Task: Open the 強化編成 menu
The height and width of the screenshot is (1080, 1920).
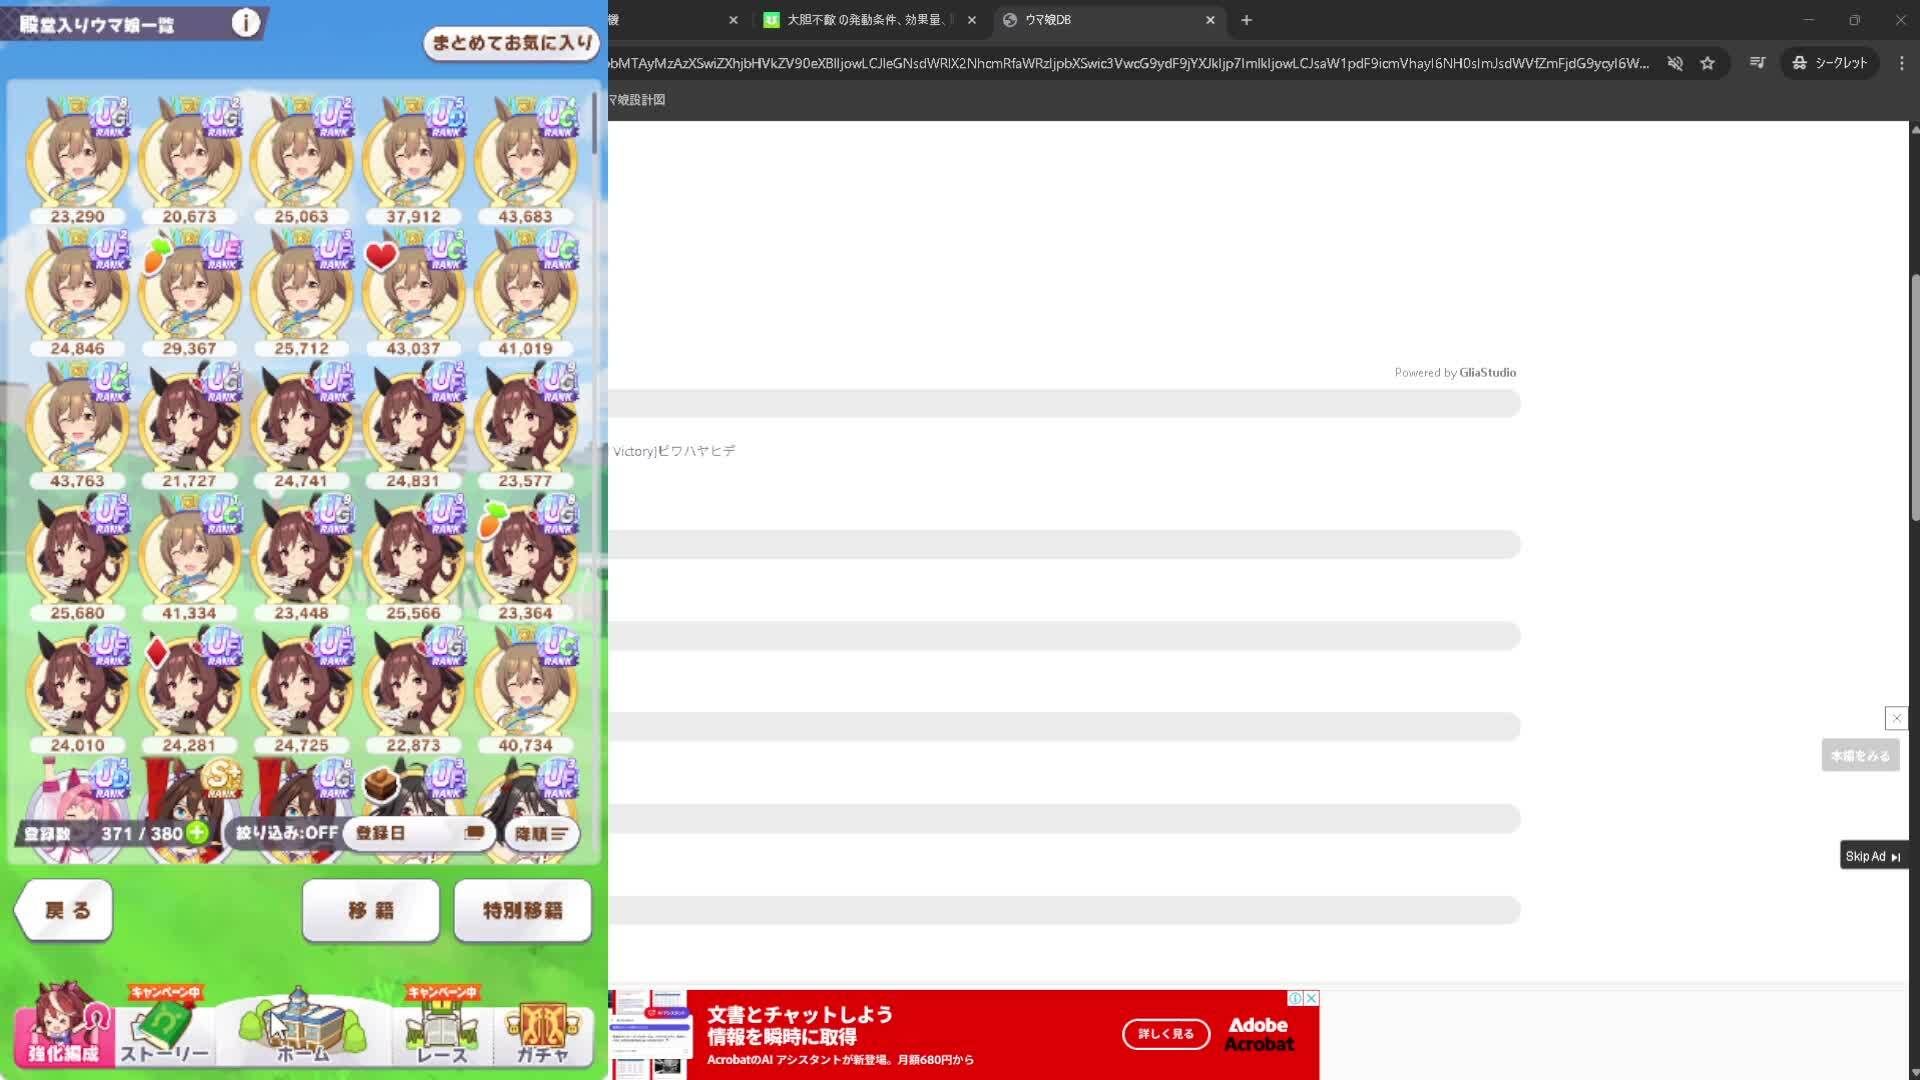Action: pyautogui.click(x=63, y=1025)
